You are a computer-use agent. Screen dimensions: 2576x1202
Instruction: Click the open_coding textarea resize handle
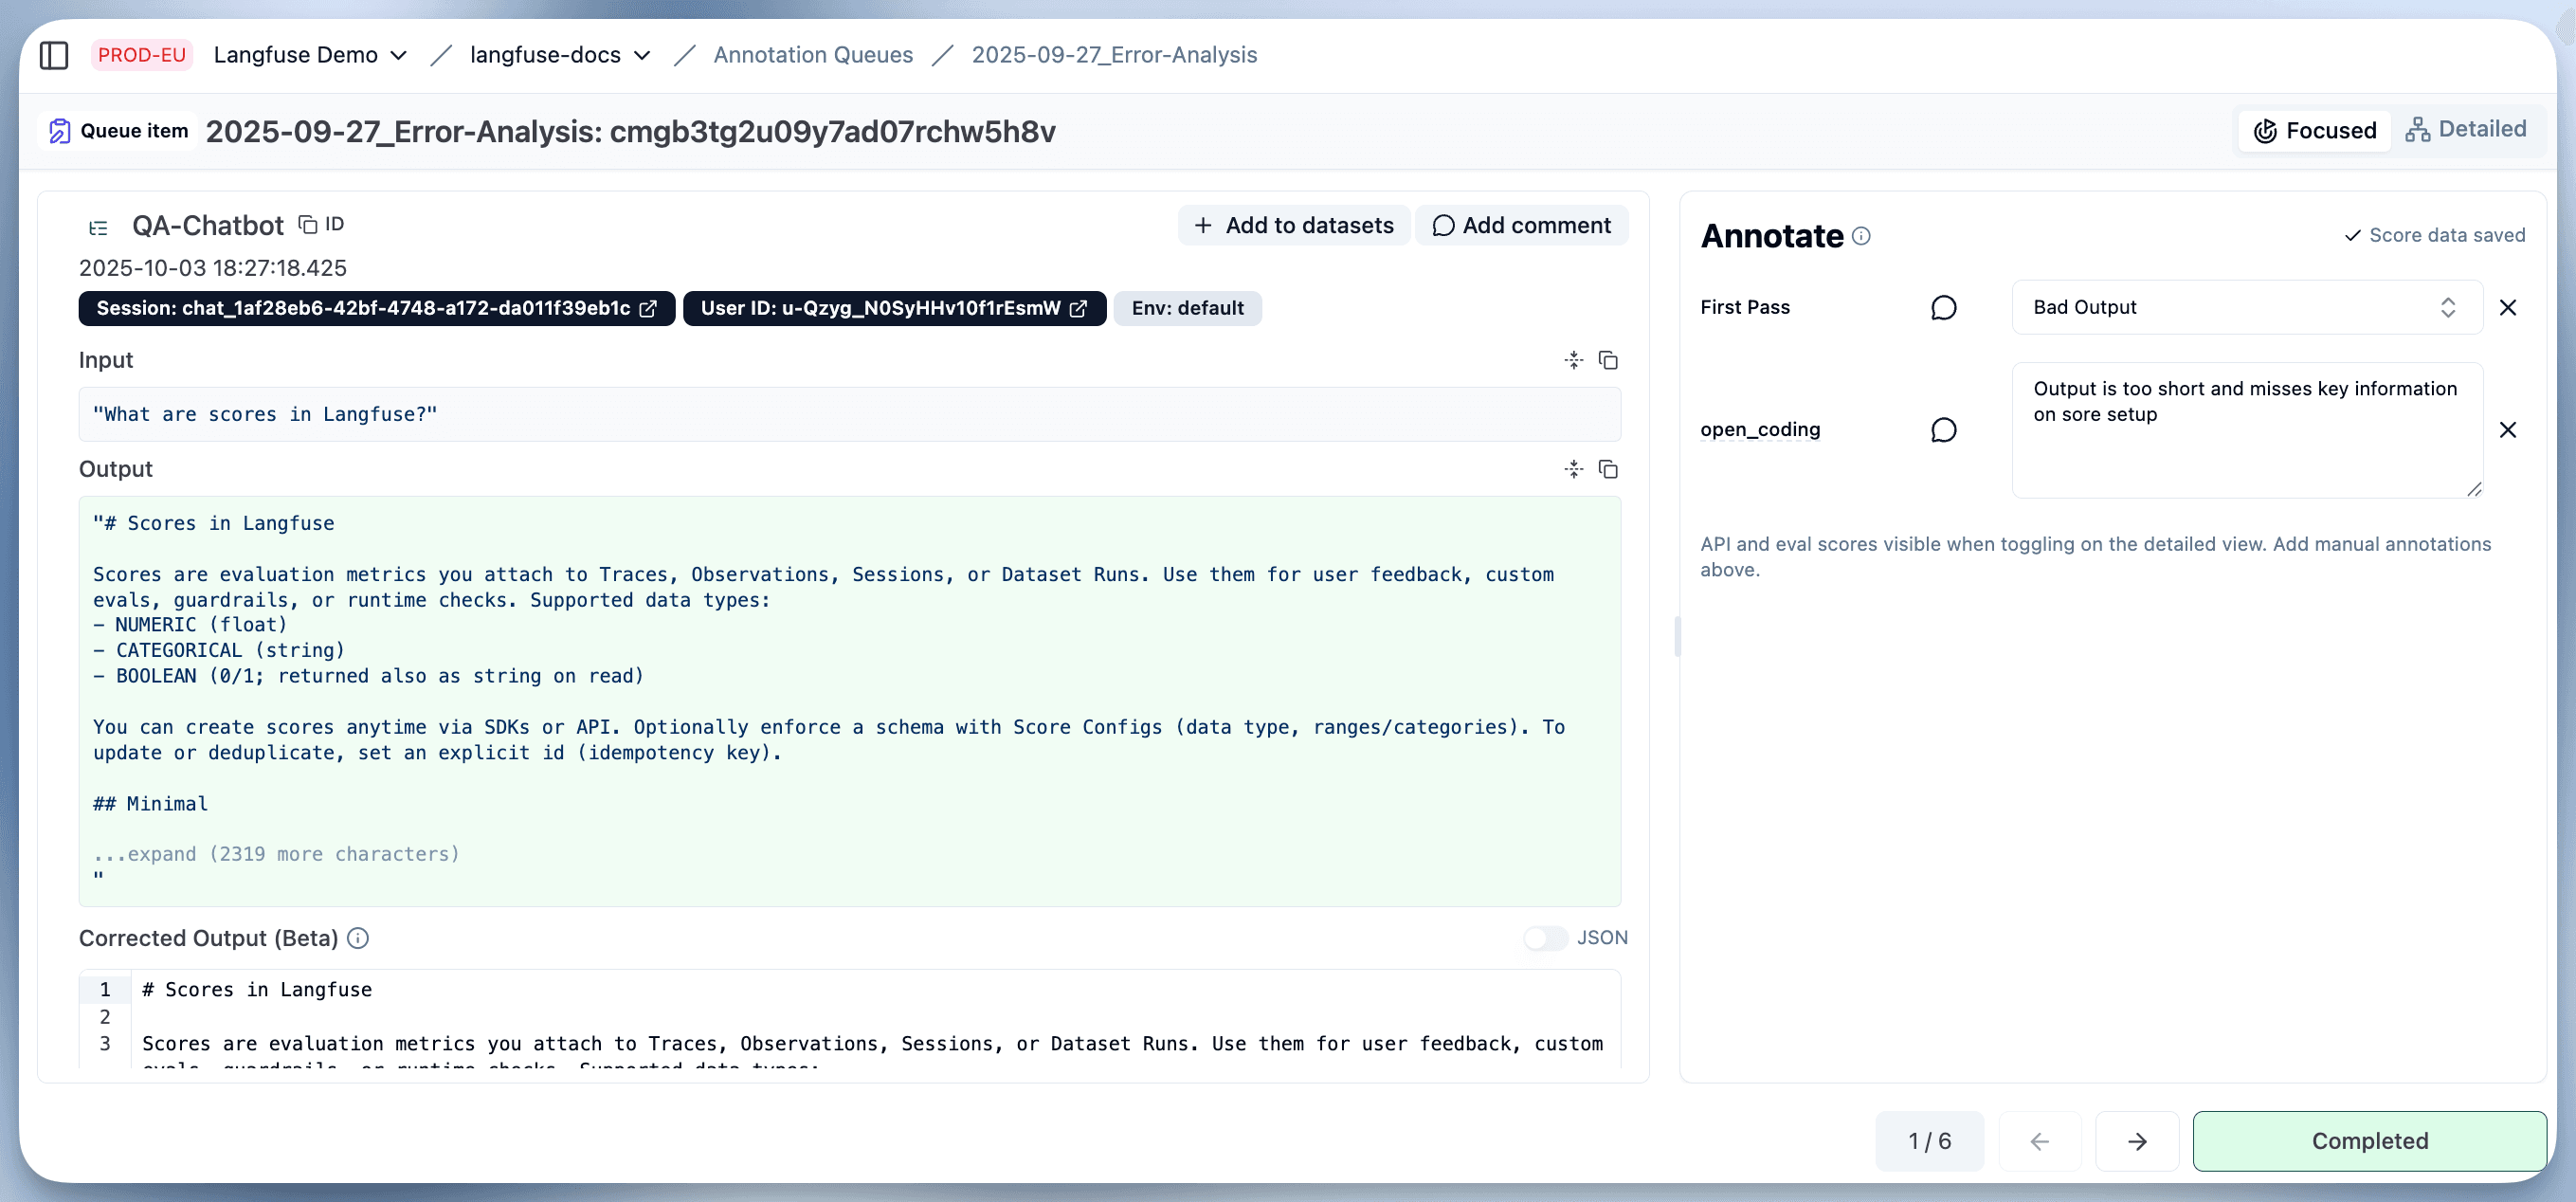(2474, 489)
